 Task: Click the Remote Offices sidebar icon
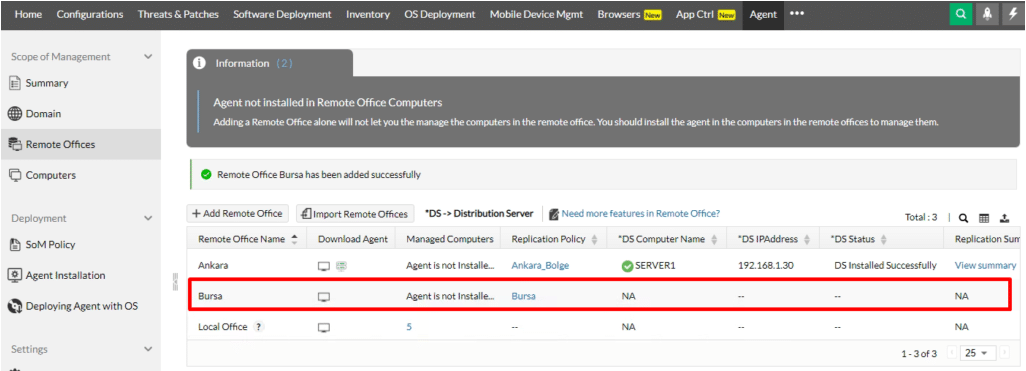coord(14,145)
